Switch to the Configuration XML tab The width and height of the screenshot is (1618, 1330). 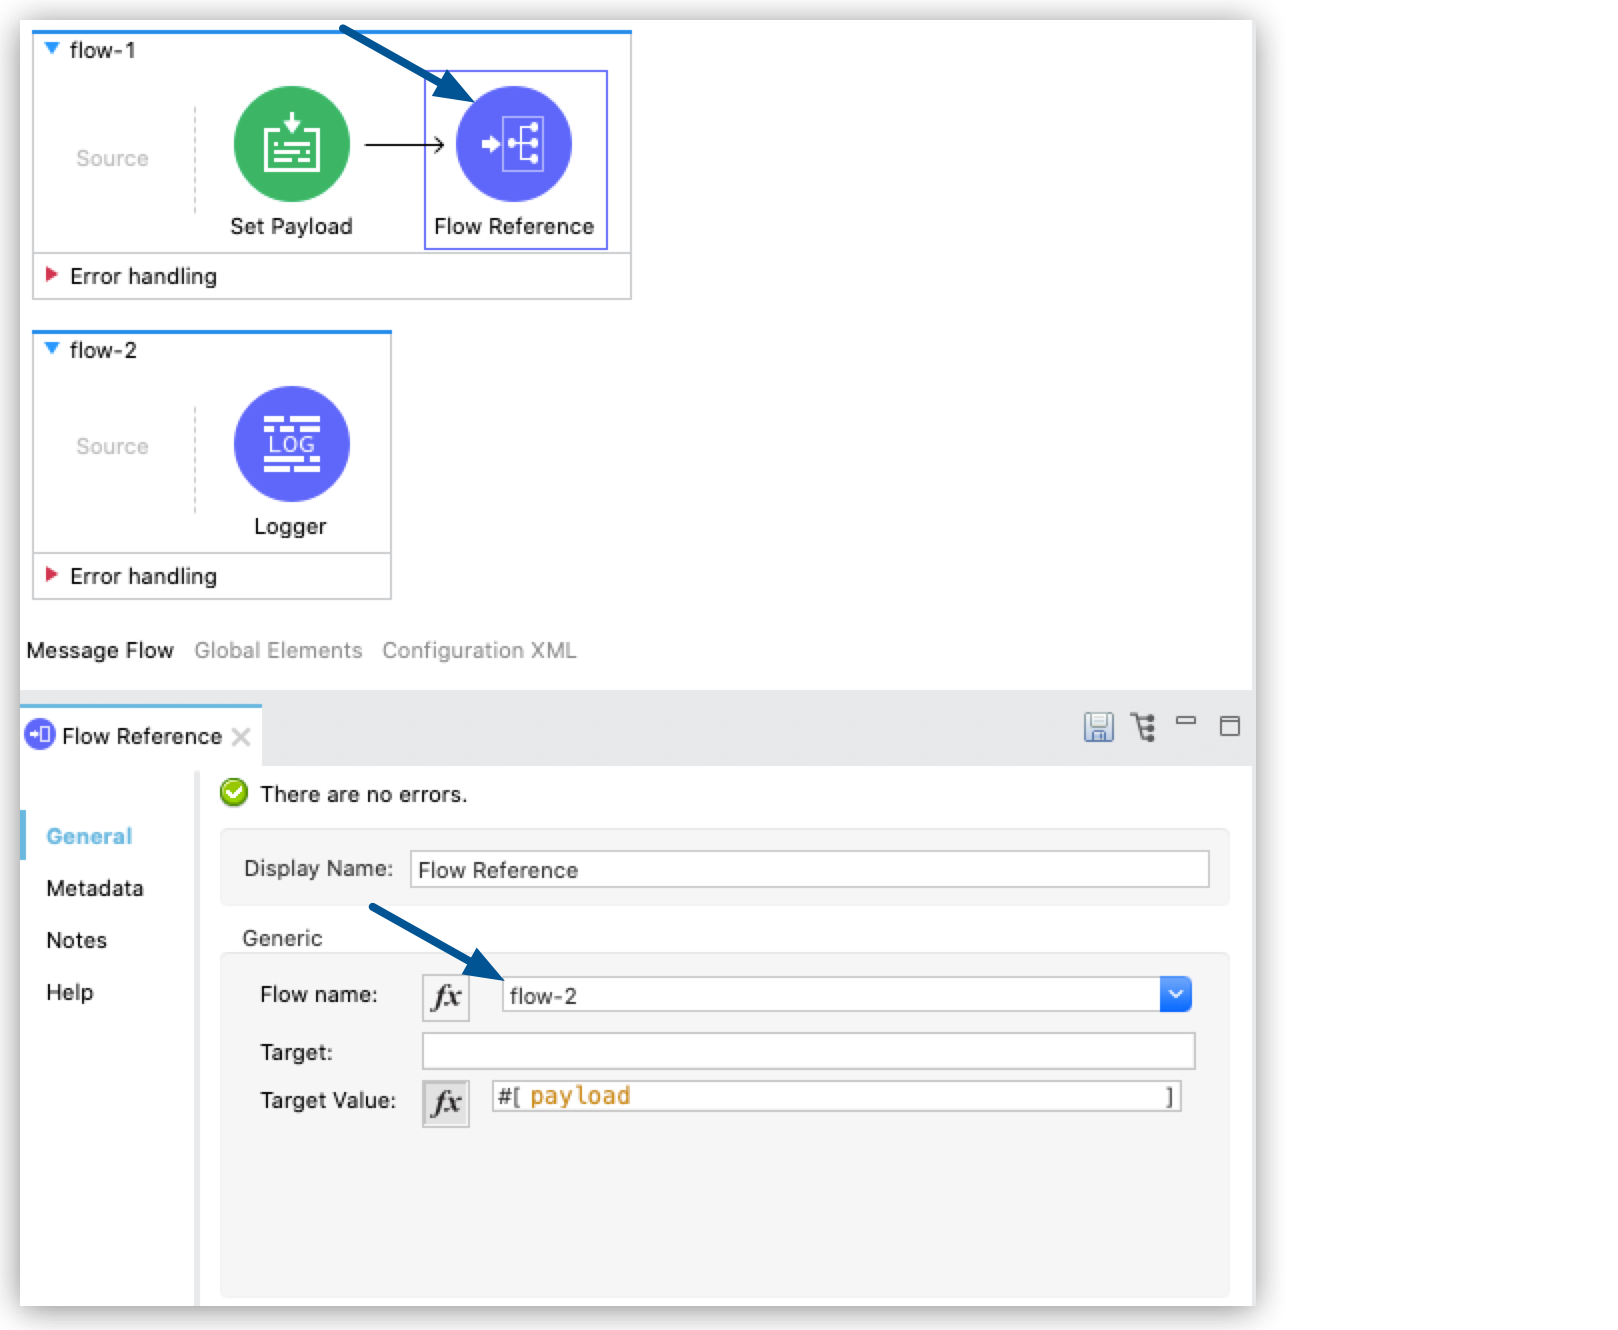tap(478, 650)
